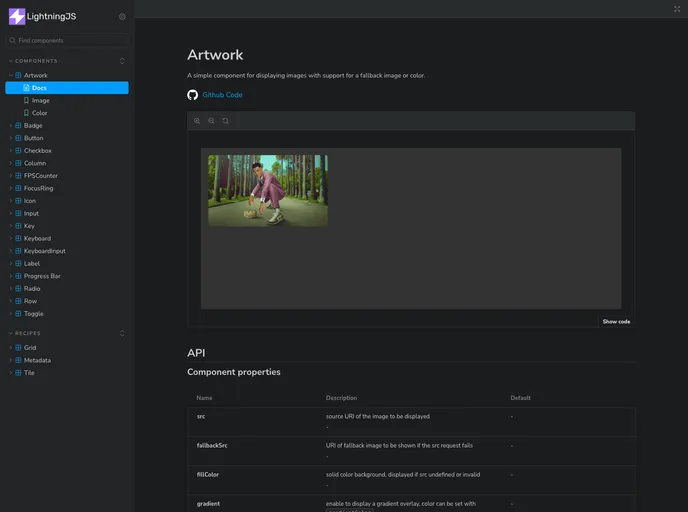Click the Name column header

coord(204,398)
